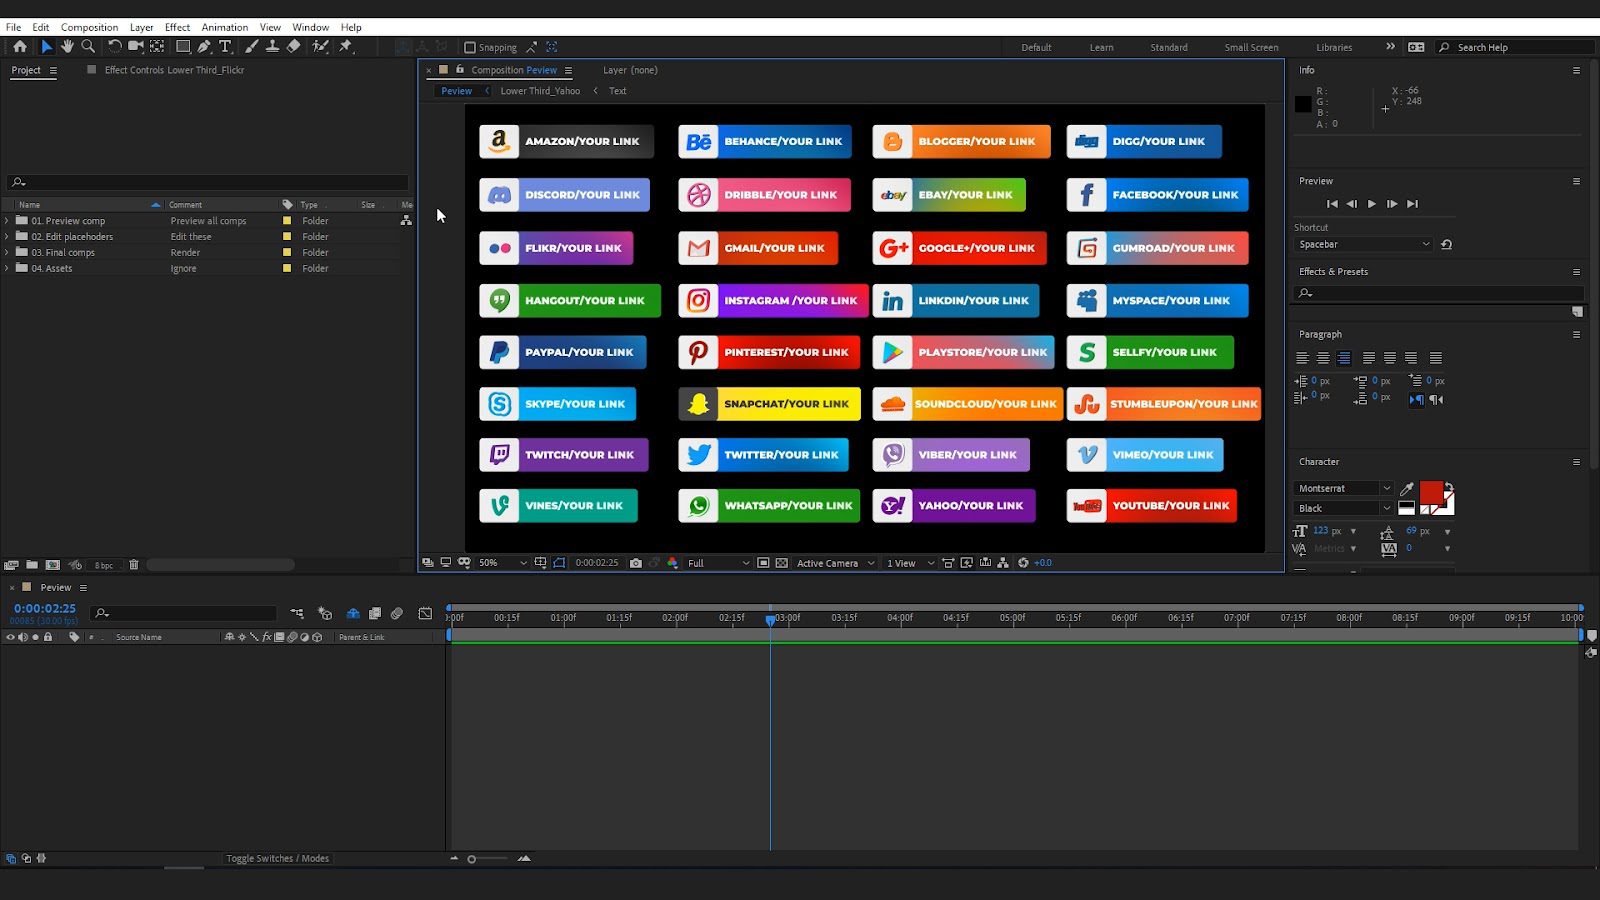Viewport: 1600px width, 900px height.
Task: Open the 1 View layout dropdown
Action: pos(910,563)
